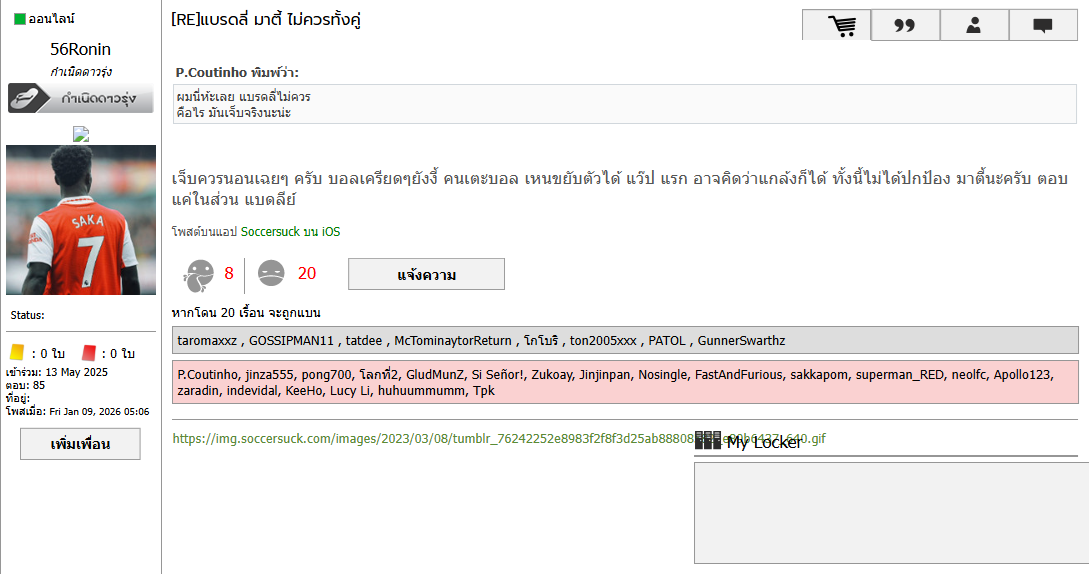1089x574 pixels.
Task: Click the red card icon
Action: point(89,353)
